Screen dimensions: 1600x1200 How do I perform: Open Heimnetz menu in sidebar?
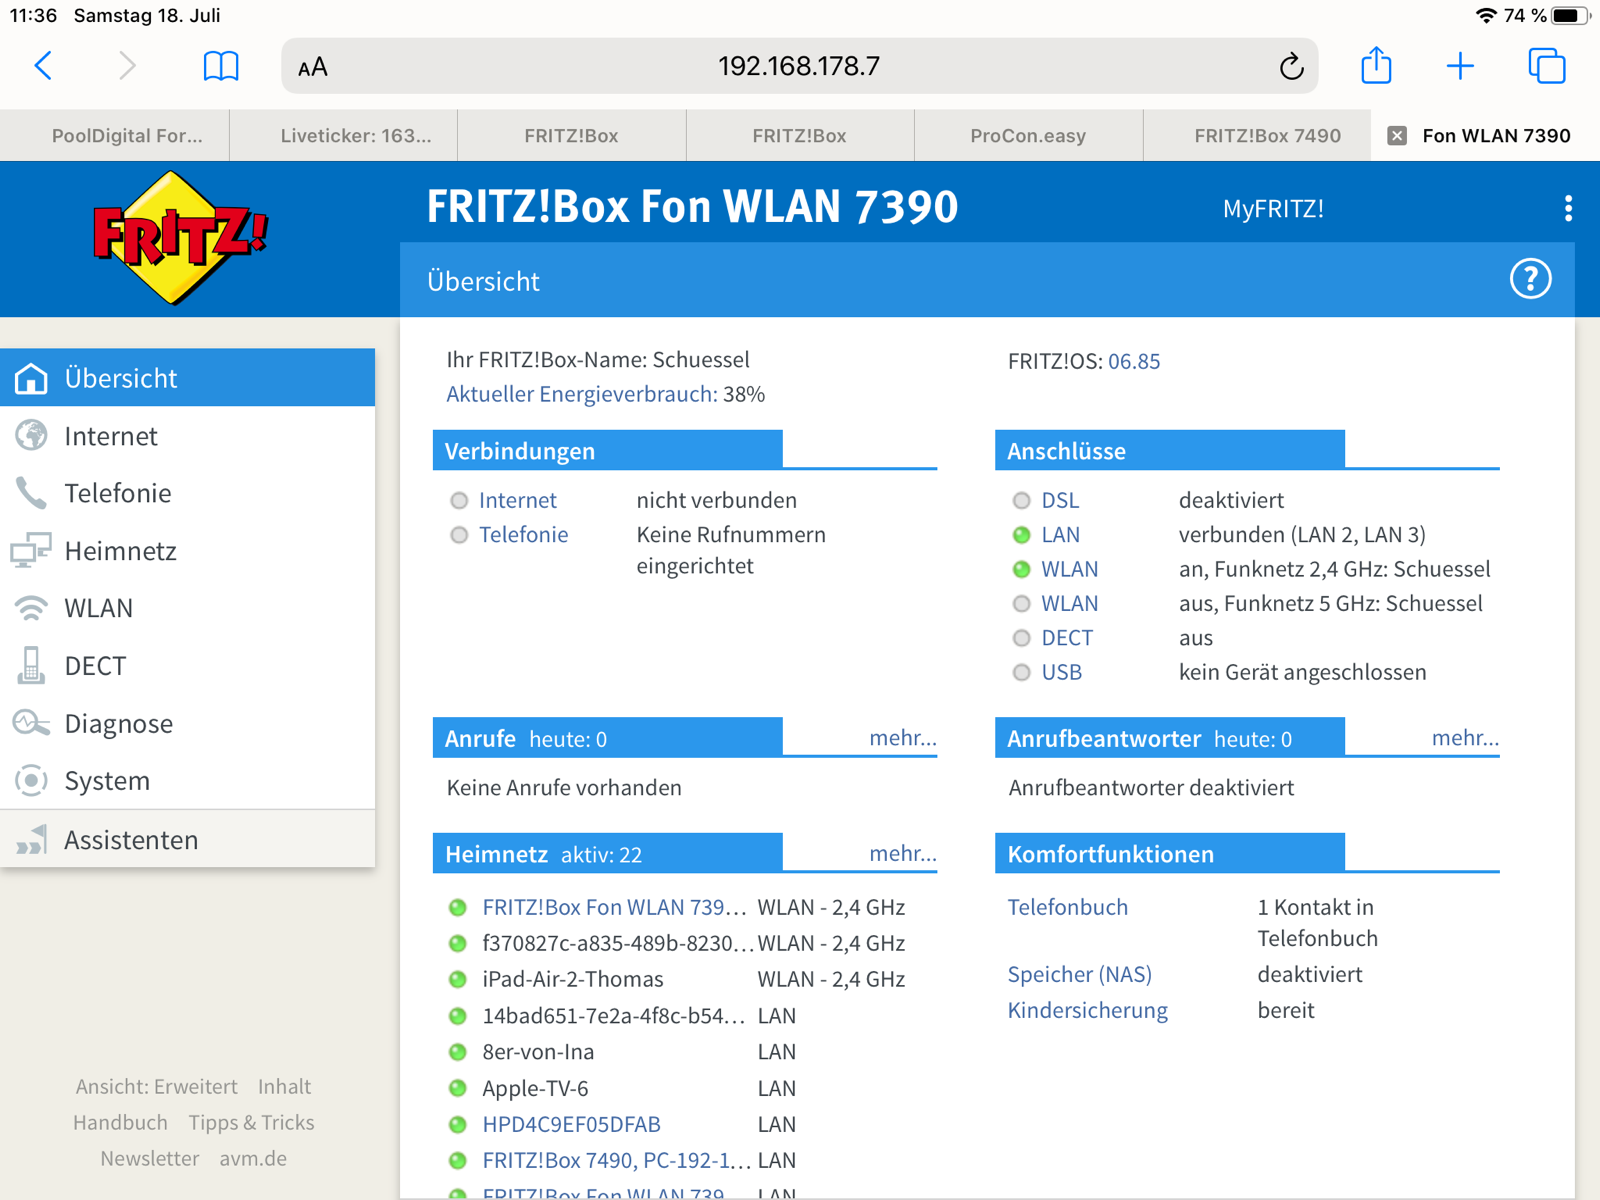[x=188, y=551]
